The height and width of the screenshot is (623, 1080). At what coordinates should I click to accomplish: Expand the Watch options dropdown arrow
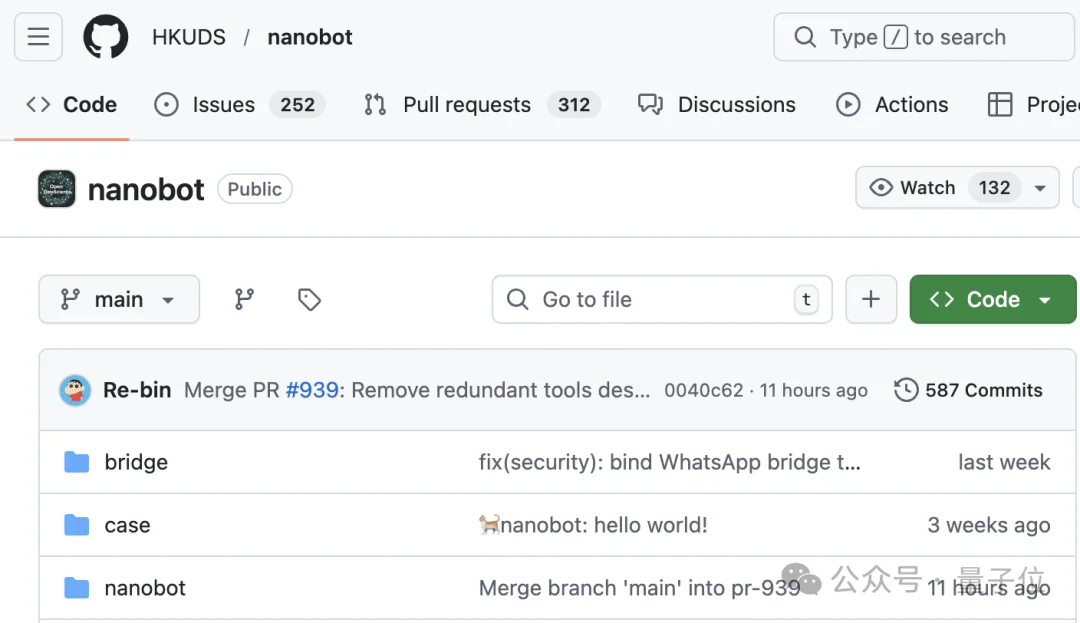point(1040,188)
